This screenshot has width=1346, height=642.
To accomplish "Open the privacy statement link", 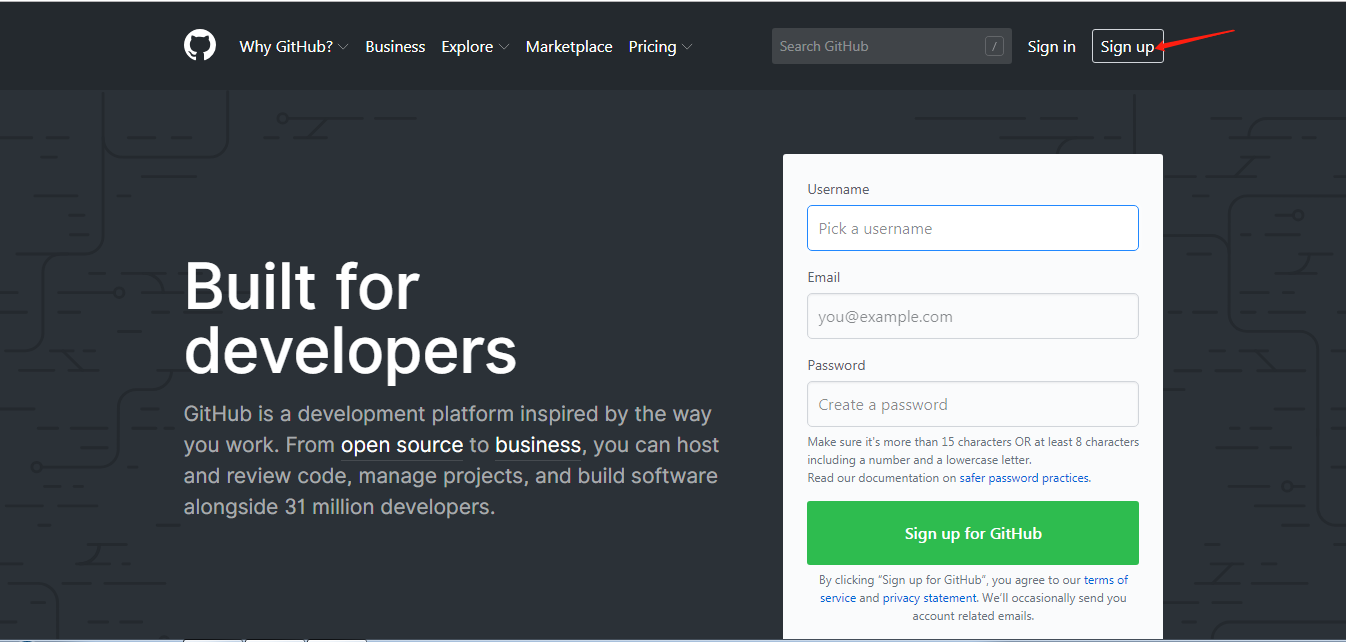I will click(x=929, y=598).
